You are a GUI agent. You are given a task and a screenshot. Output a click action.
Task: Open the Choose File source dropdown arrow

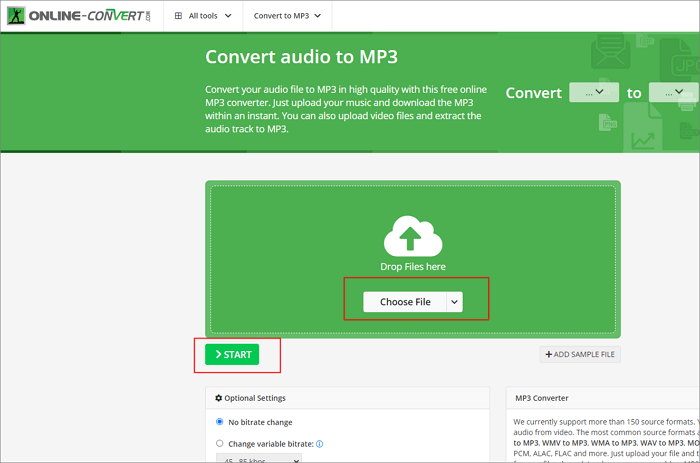(454, 302)
